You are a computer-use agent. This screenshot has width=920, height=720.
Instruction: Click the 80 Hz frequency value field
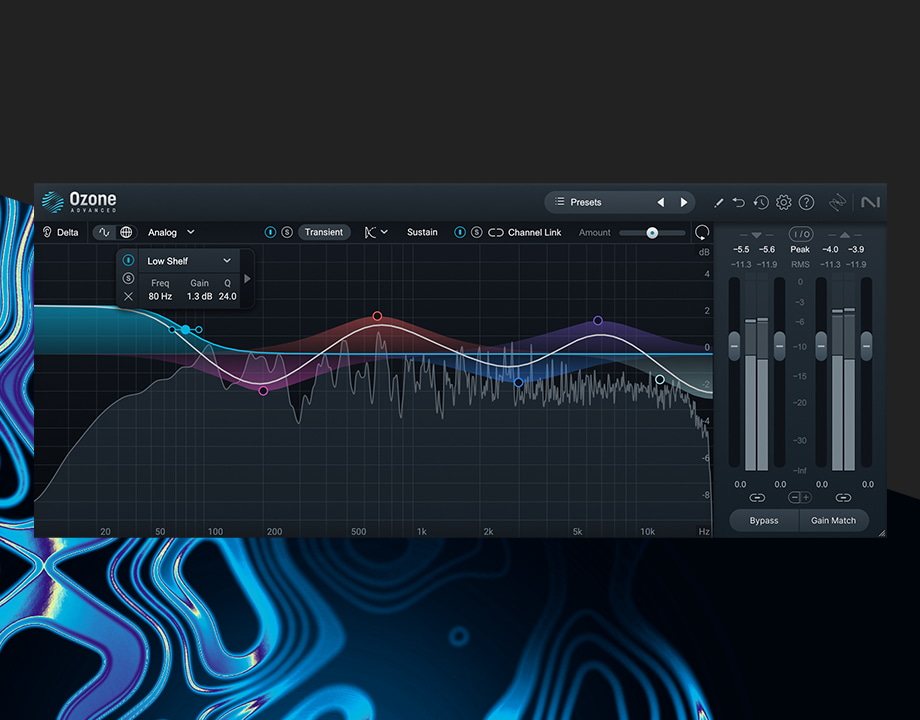coord(161,296)
